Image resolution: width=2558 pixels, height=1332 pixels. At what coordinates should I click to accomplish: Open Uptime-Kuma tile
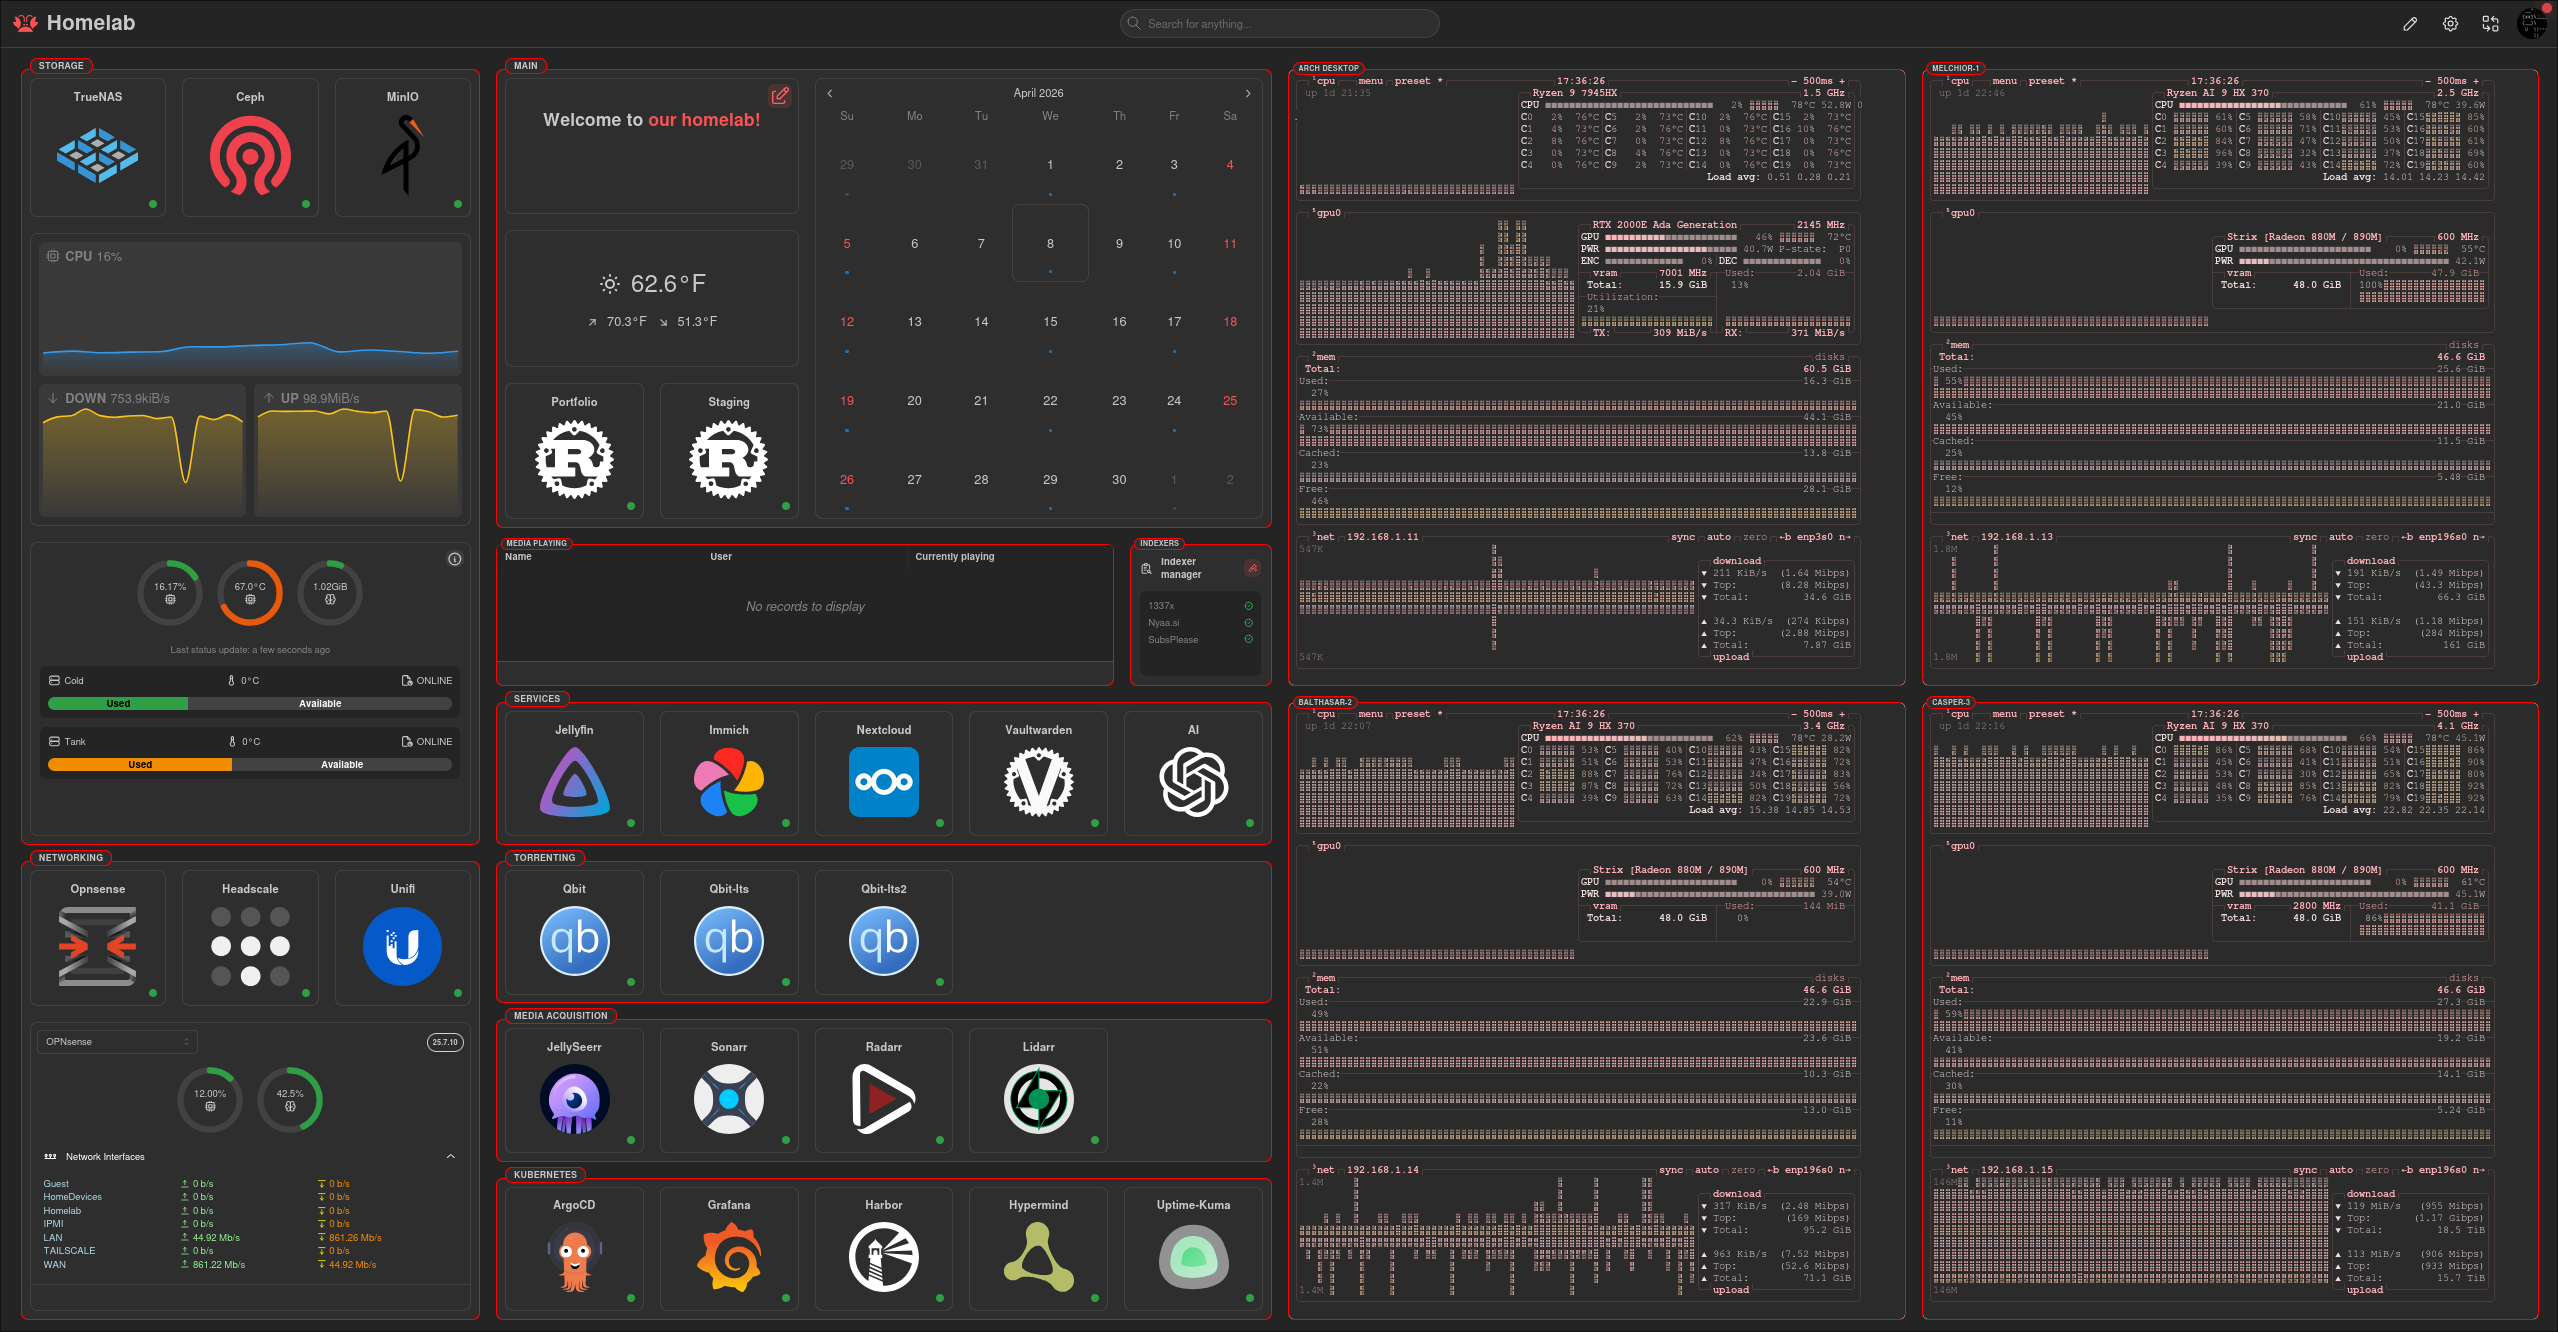click(x=1193, y=1248)
